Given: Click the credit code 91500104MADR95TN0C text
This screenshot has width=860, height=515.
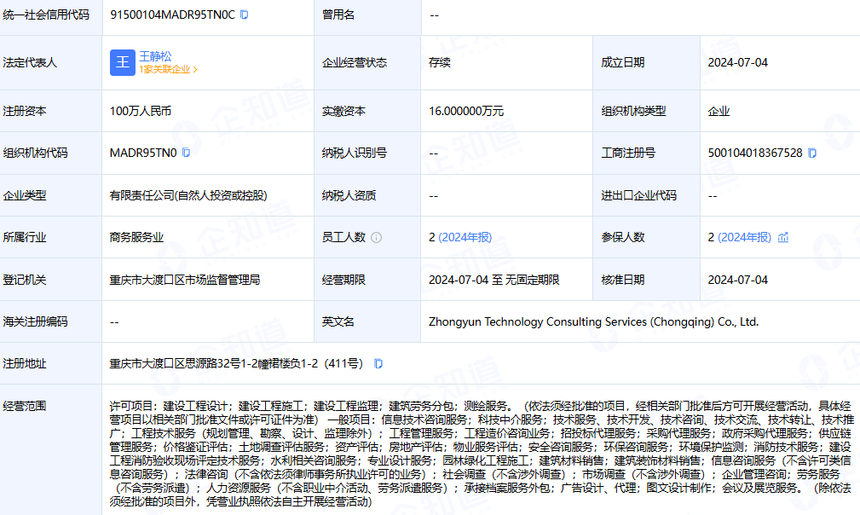Looking at the screenshot, I should tap(172, 15).
